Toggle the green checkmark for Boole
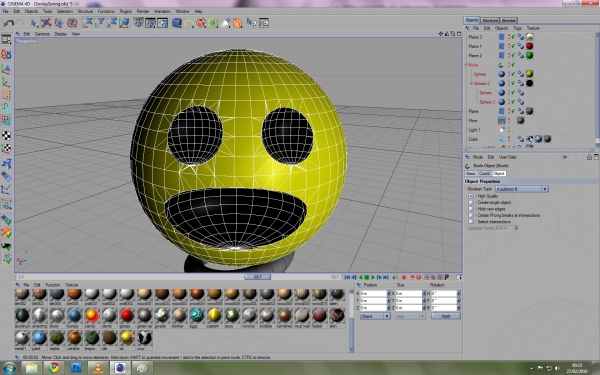600x375 pixels. coord(513,65)
